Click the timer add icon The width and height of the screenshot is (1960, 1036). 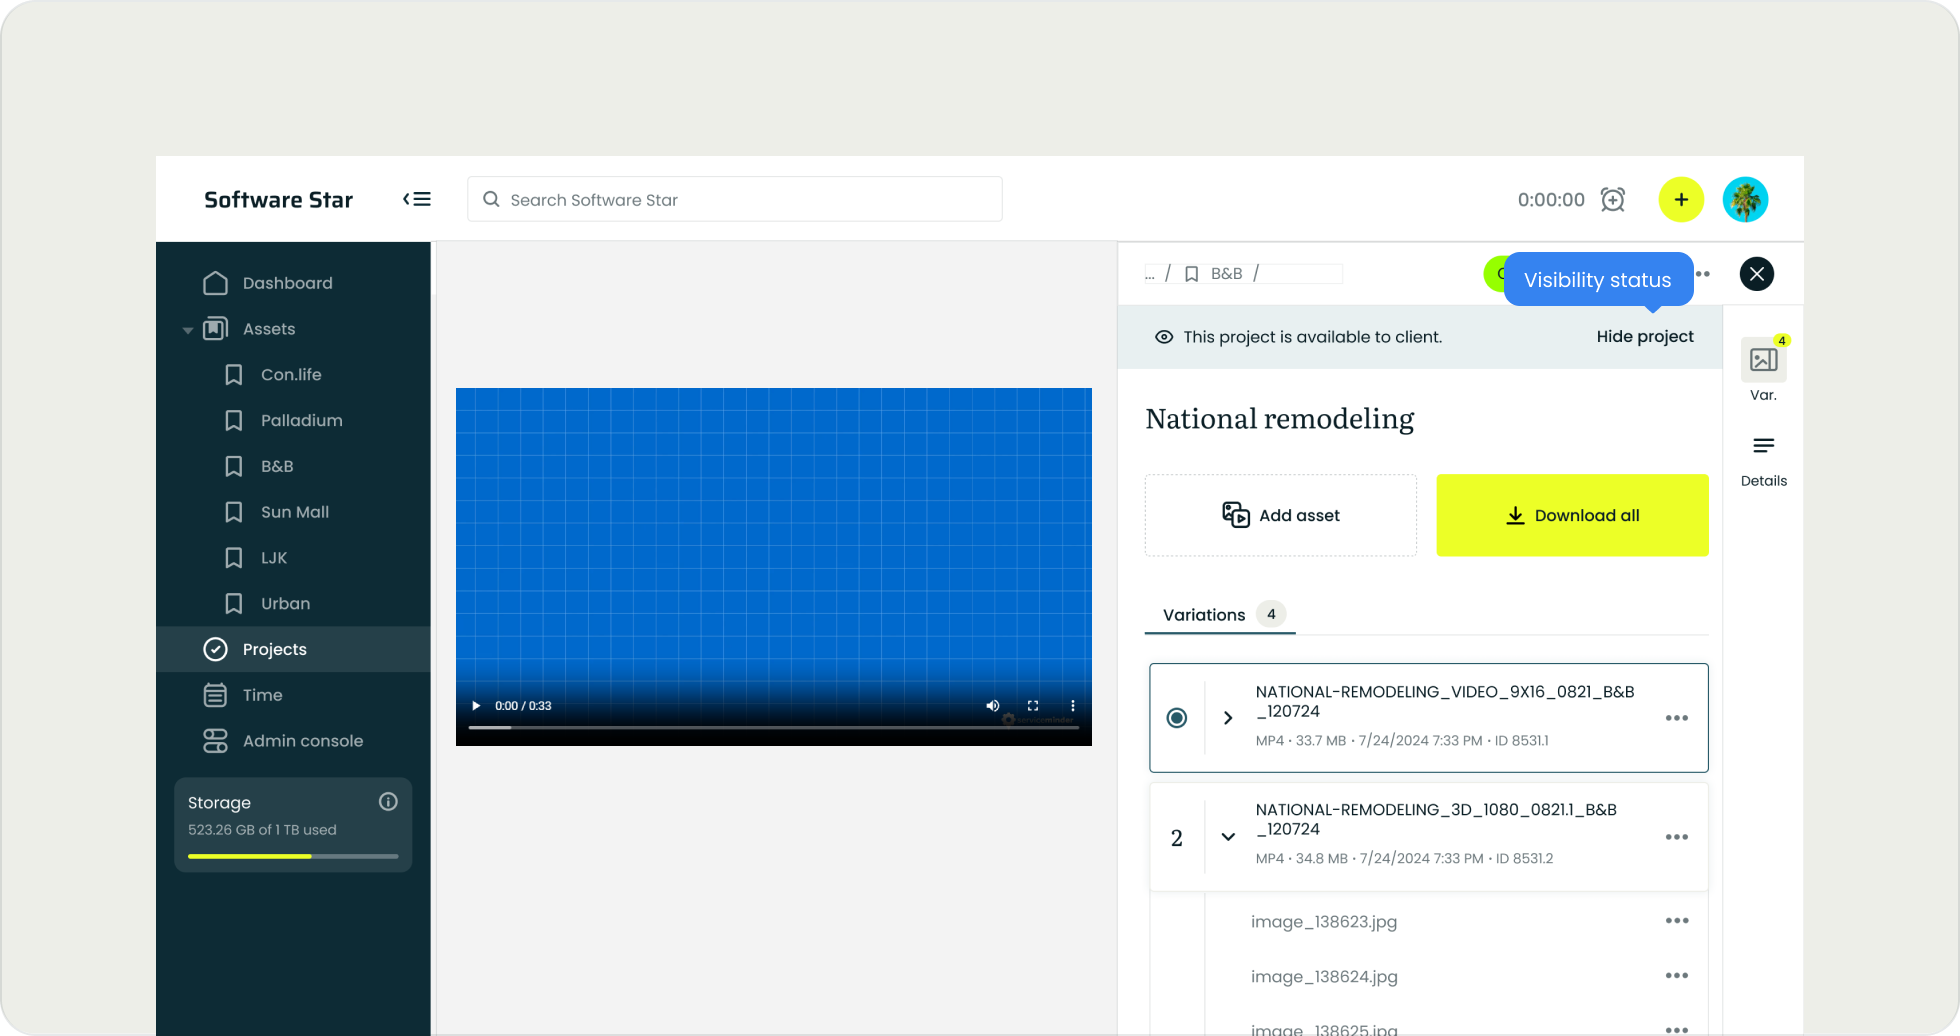pyautogui.click(x=1612, y=199)
